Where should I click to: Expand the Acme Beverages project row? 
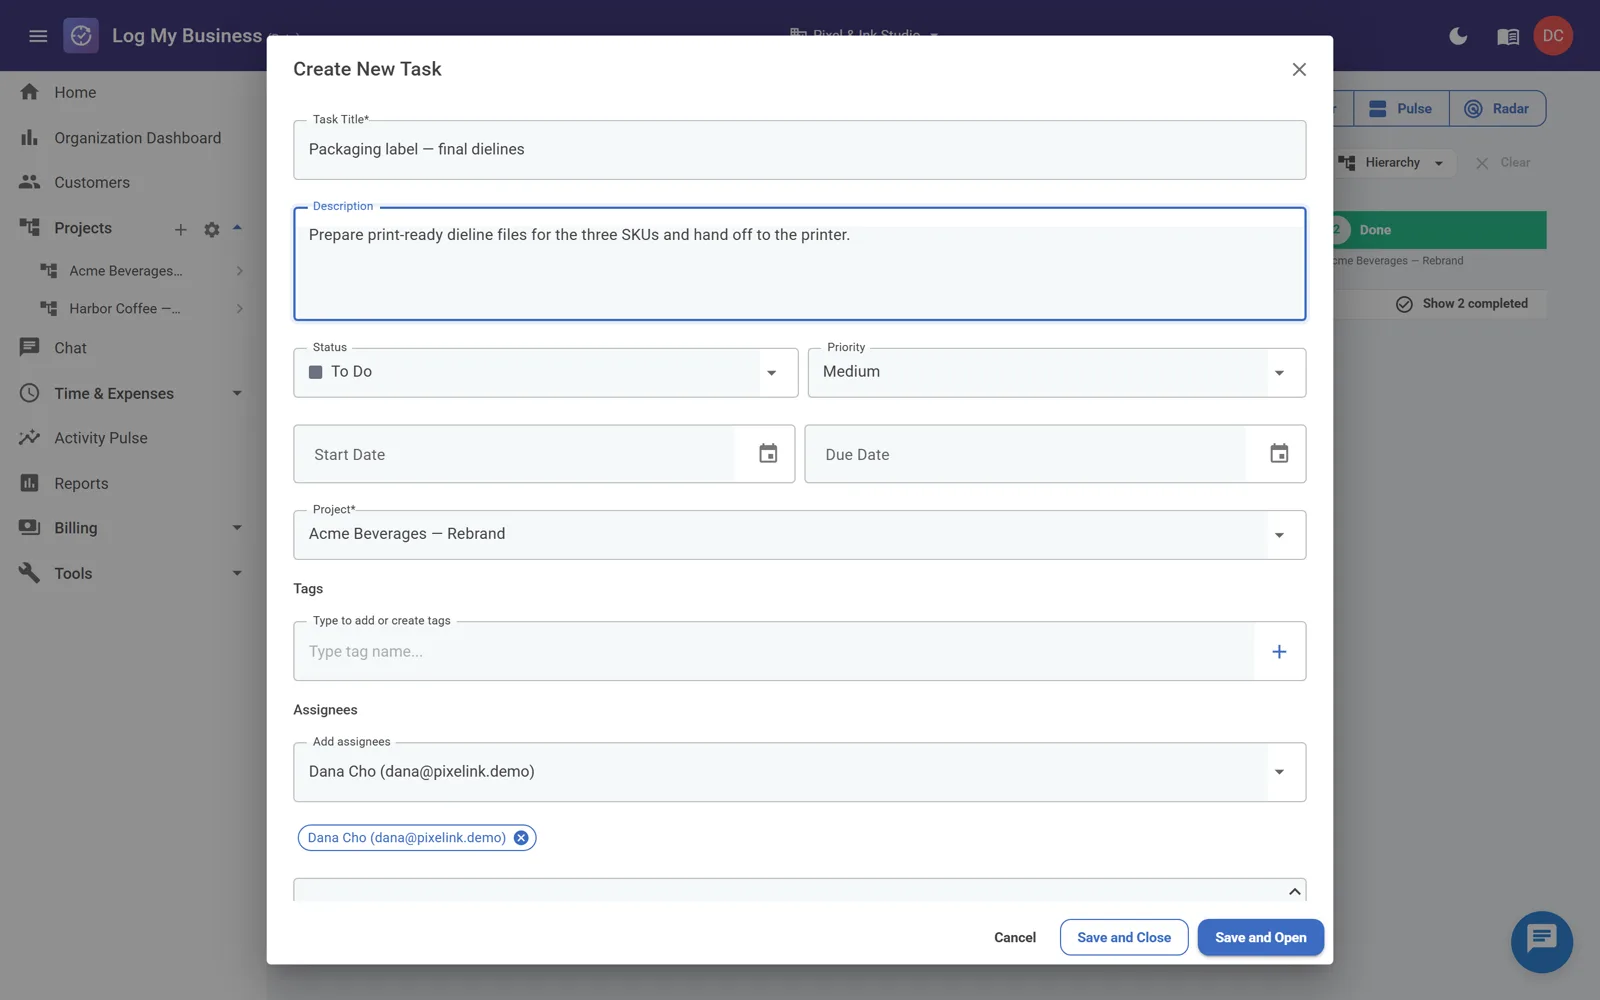(x=240, y=271)
